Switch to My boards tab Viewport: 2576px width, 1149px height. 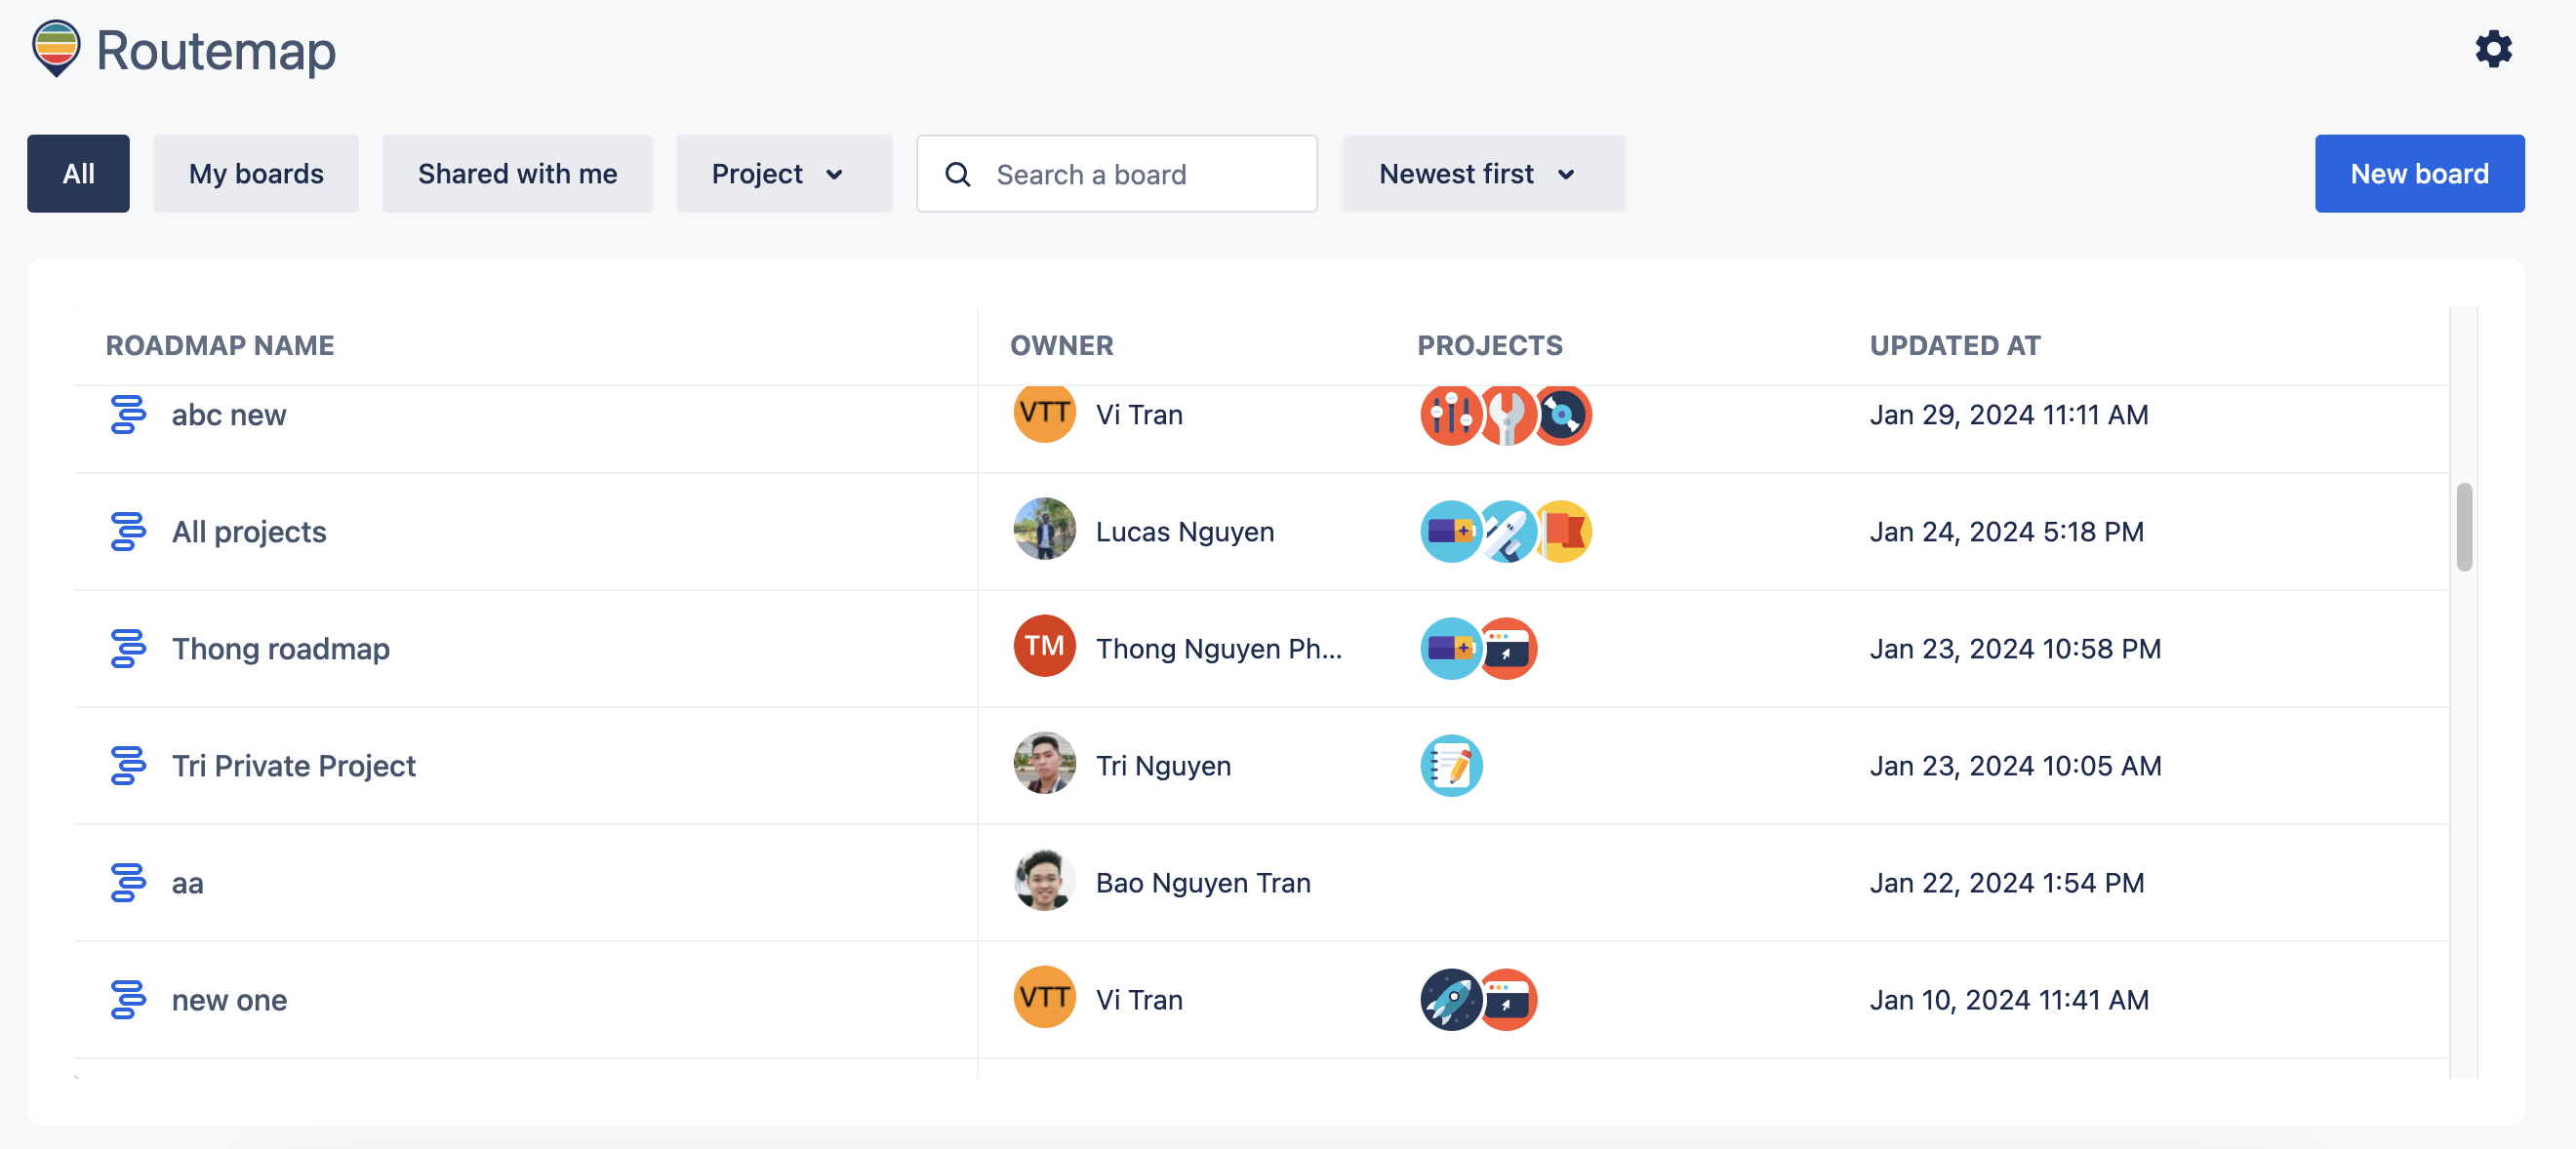click(256, 174)
